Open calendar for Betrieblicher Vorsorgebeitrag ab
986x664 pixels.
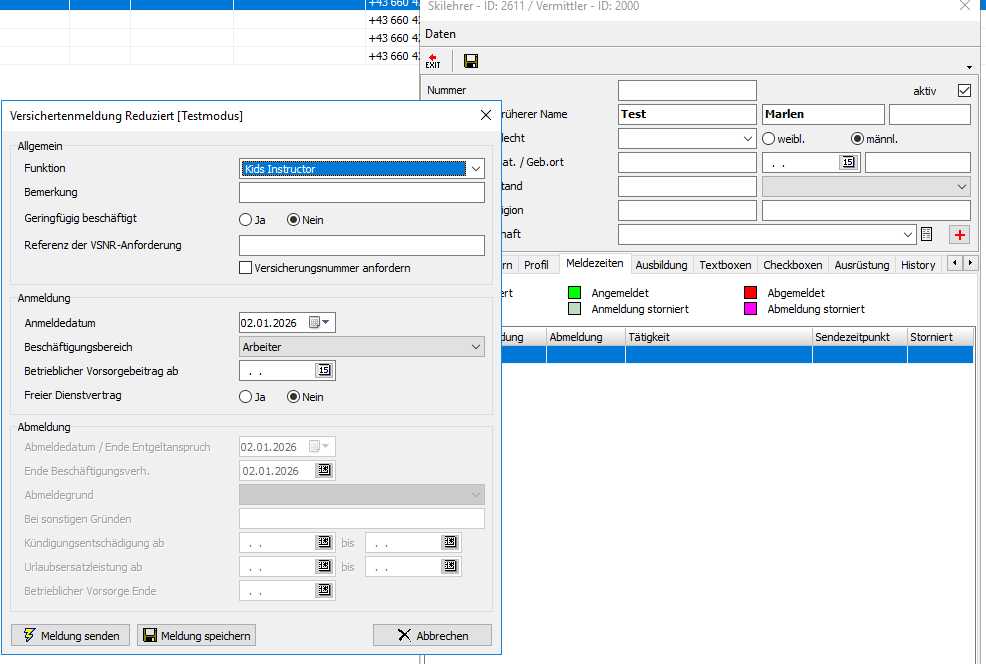[x=323, y=371]
